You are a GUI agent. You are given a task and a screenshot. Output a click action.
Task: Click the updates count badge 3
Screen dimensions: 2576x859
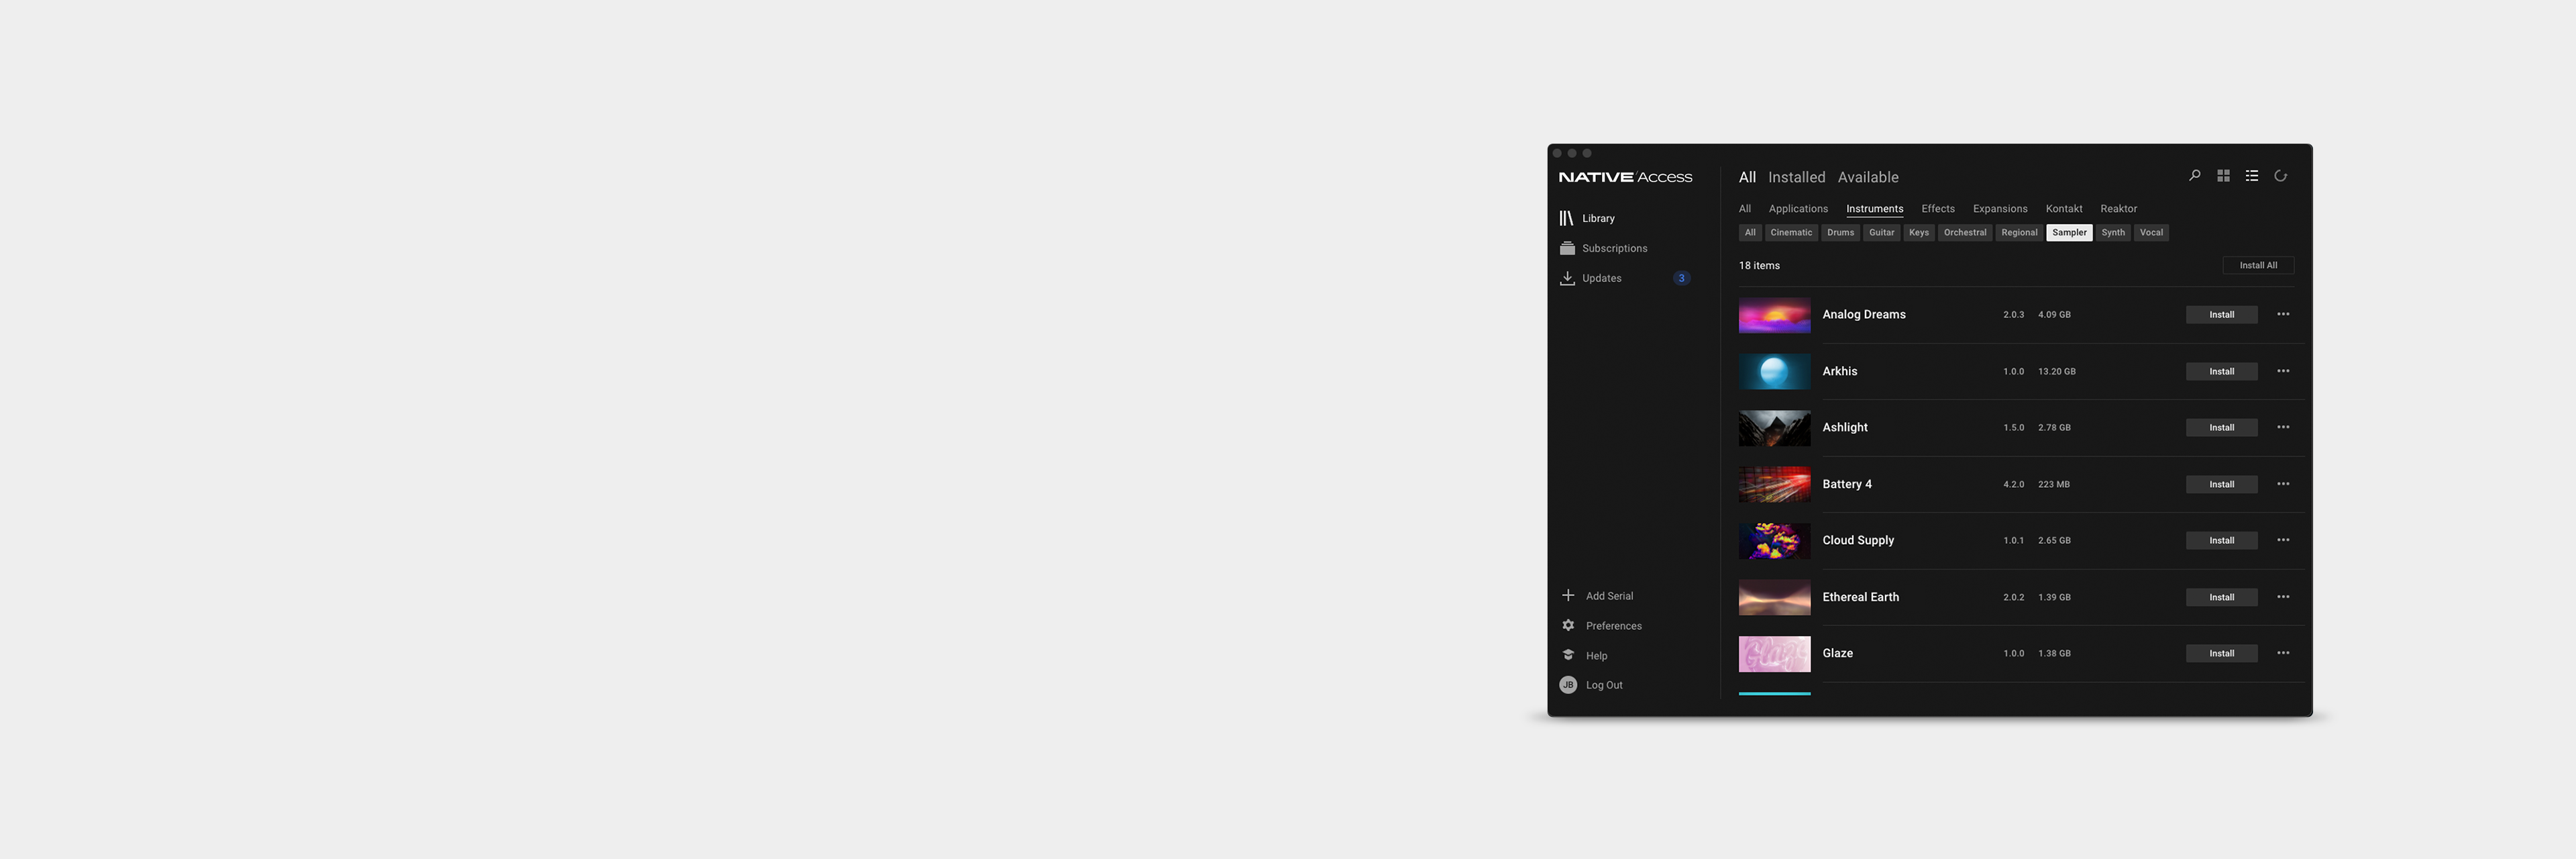(x=1682, y=278)
